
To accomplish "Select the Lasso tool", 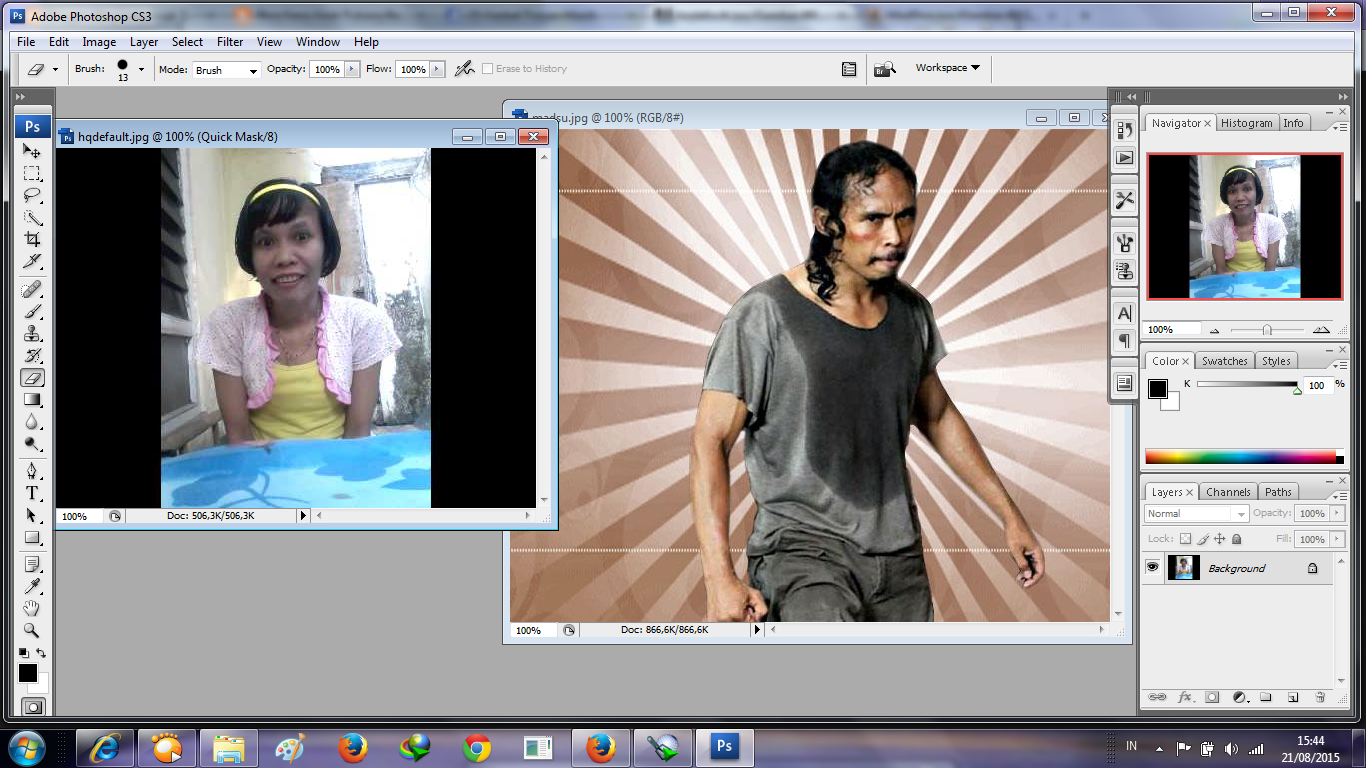I will [x=32, y=196].
